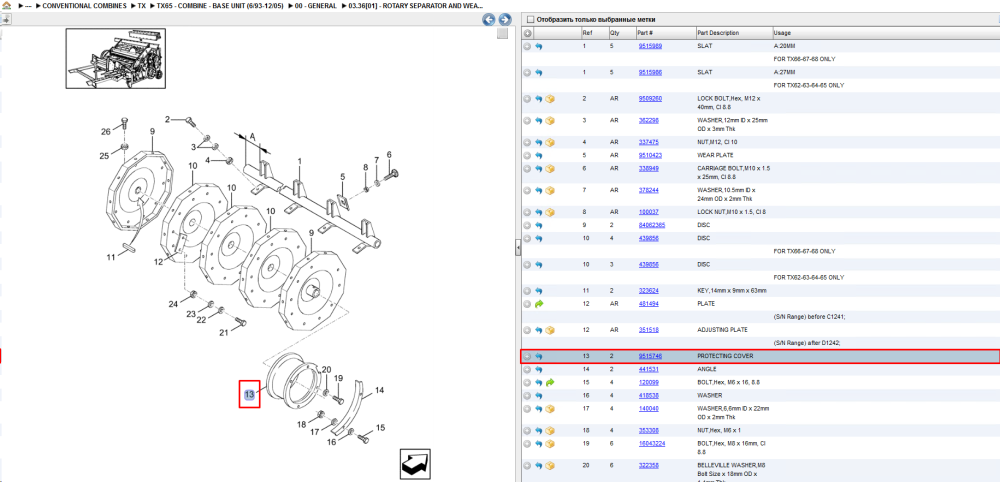Click box icon for LOCK NUT 180037
1000x482 pixels.
[550, 212]
